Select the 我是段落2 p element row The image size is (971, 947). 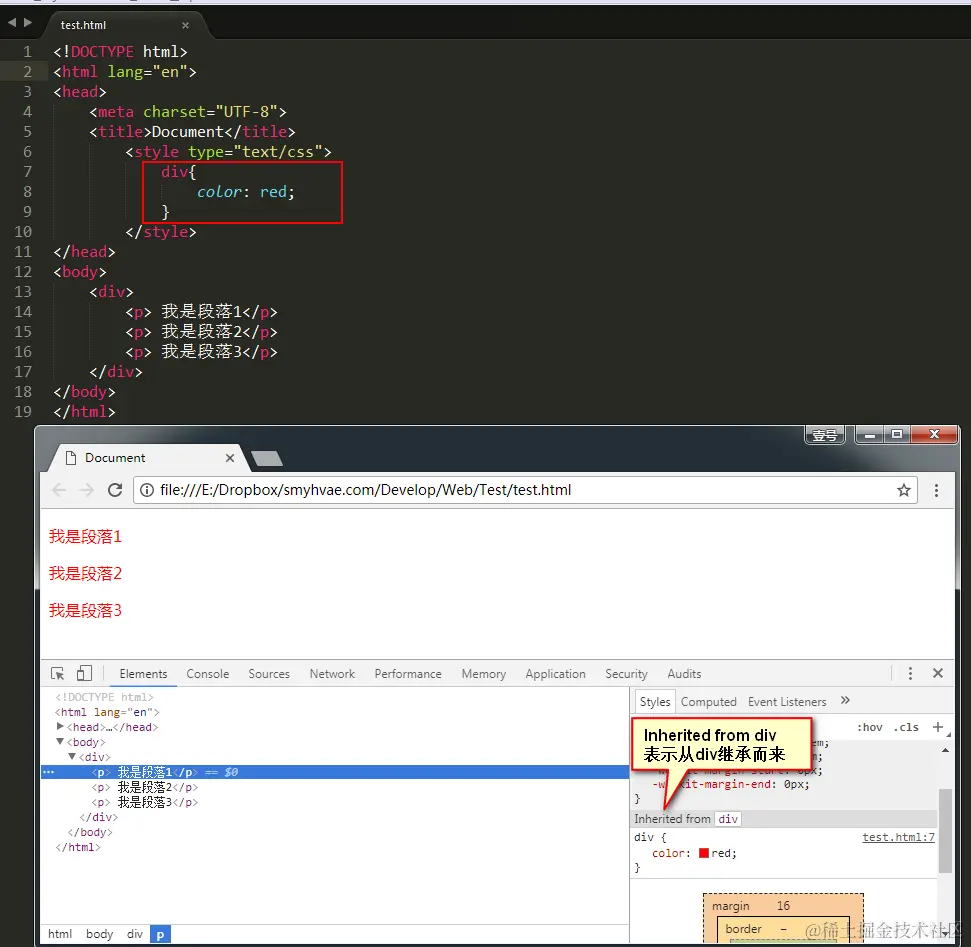(x=335, y=787)
